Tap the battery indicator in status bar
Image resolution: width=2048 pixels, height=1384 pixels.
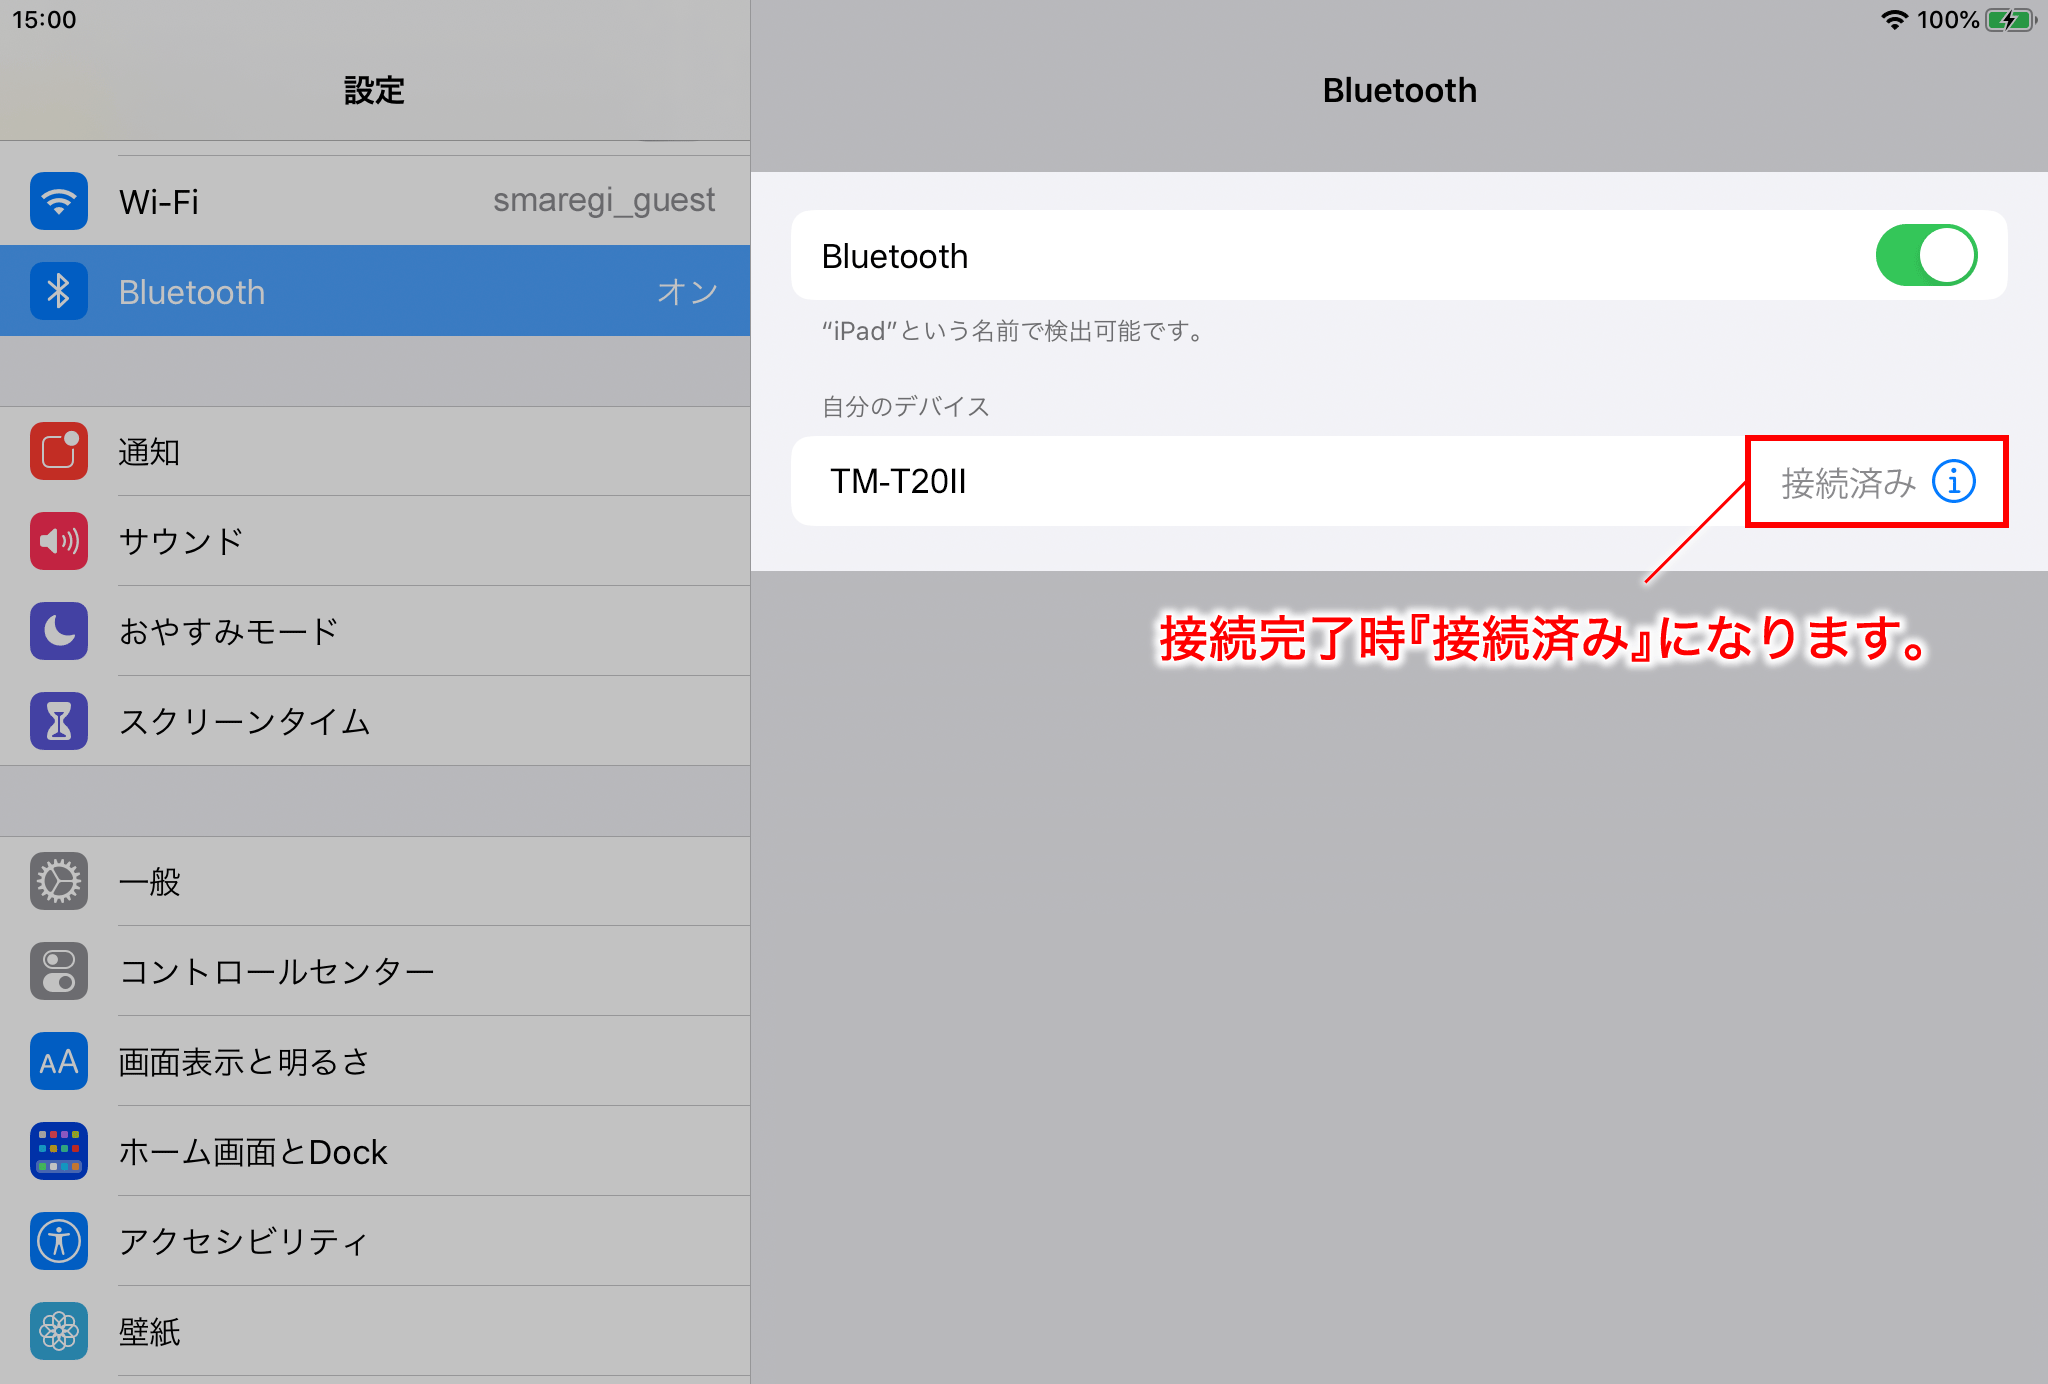pyautogui.click(x=2010, y=20)
